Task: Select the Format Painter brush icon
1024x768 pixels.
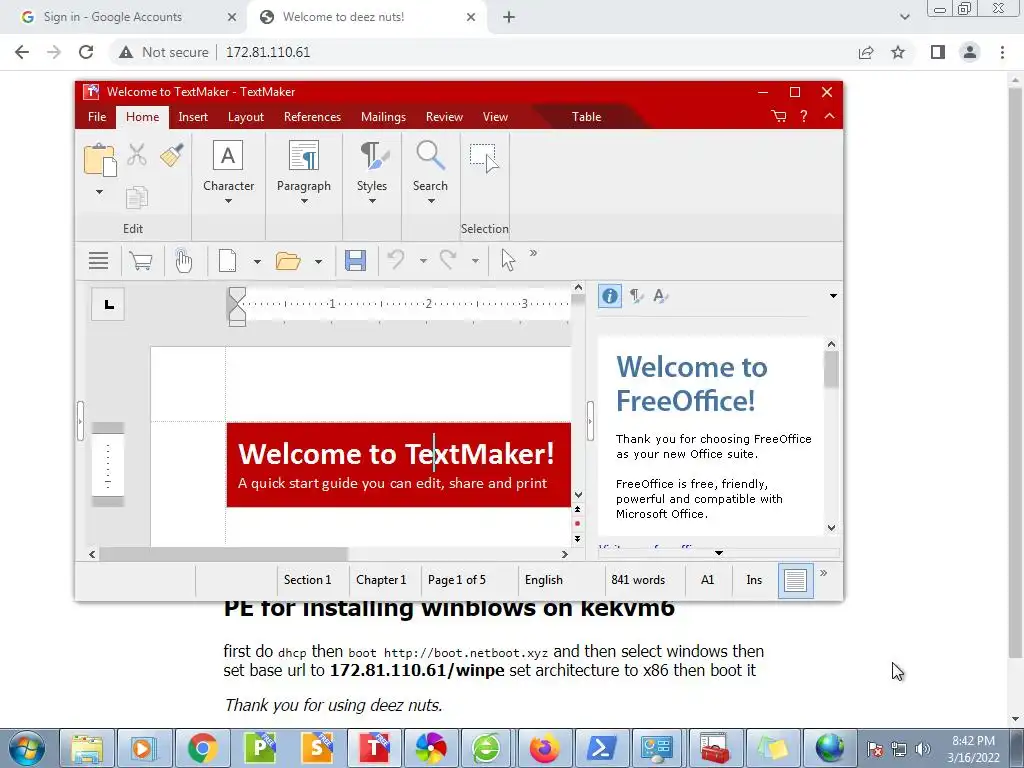Action: tap(172, 155)
